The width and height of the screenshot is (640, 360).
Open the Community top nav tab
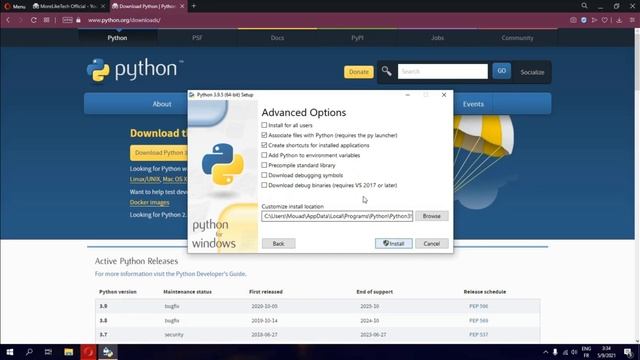tap(517, 38)
